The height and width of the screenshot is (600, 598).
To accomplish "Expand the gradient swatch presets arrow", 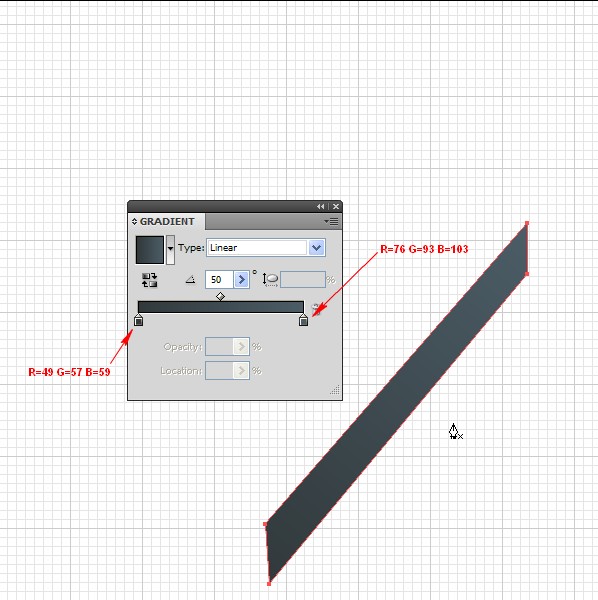I will click(x=170, y=249).
